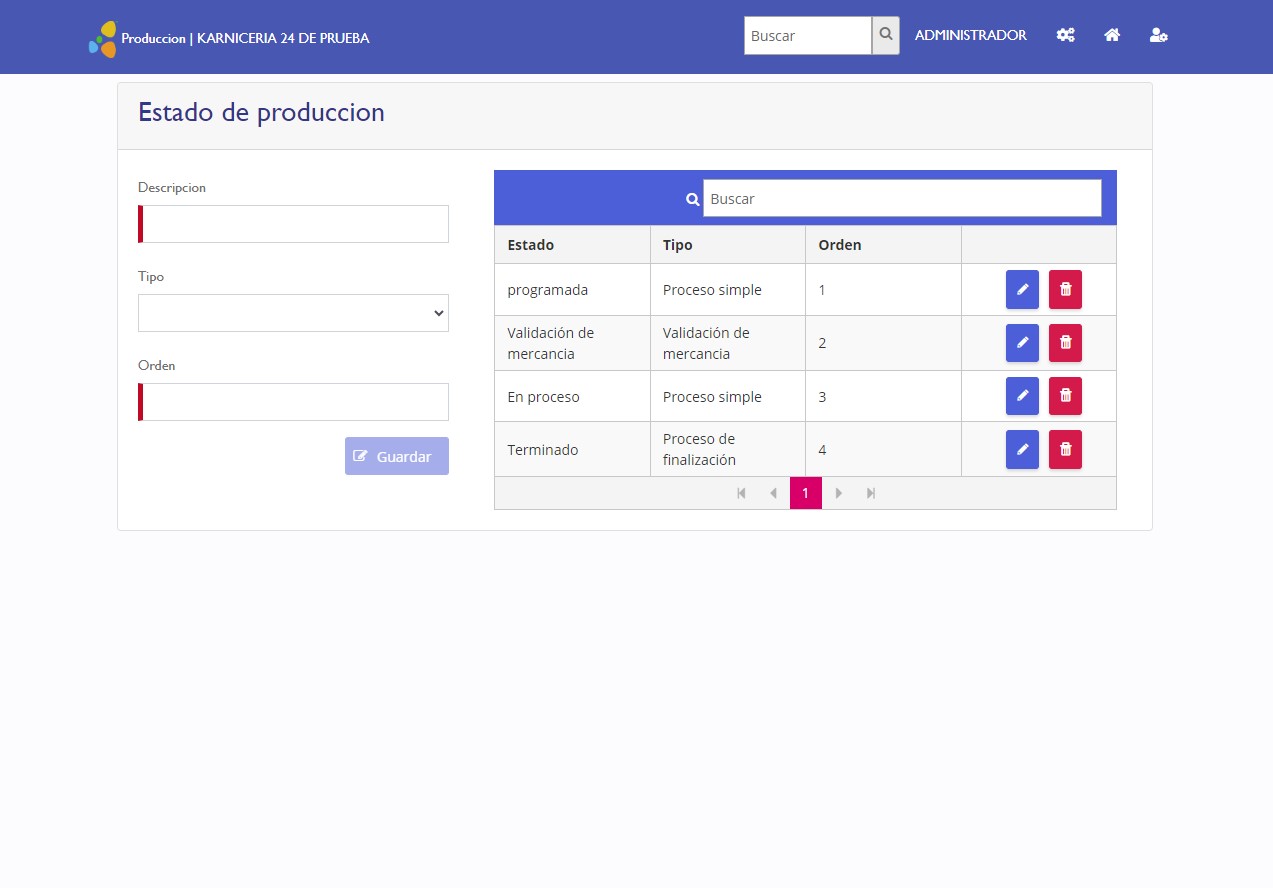The height and width of the screenshot is (888, 1273).
Task: Click the Produccion logo in header
Action: pos(102,39)
